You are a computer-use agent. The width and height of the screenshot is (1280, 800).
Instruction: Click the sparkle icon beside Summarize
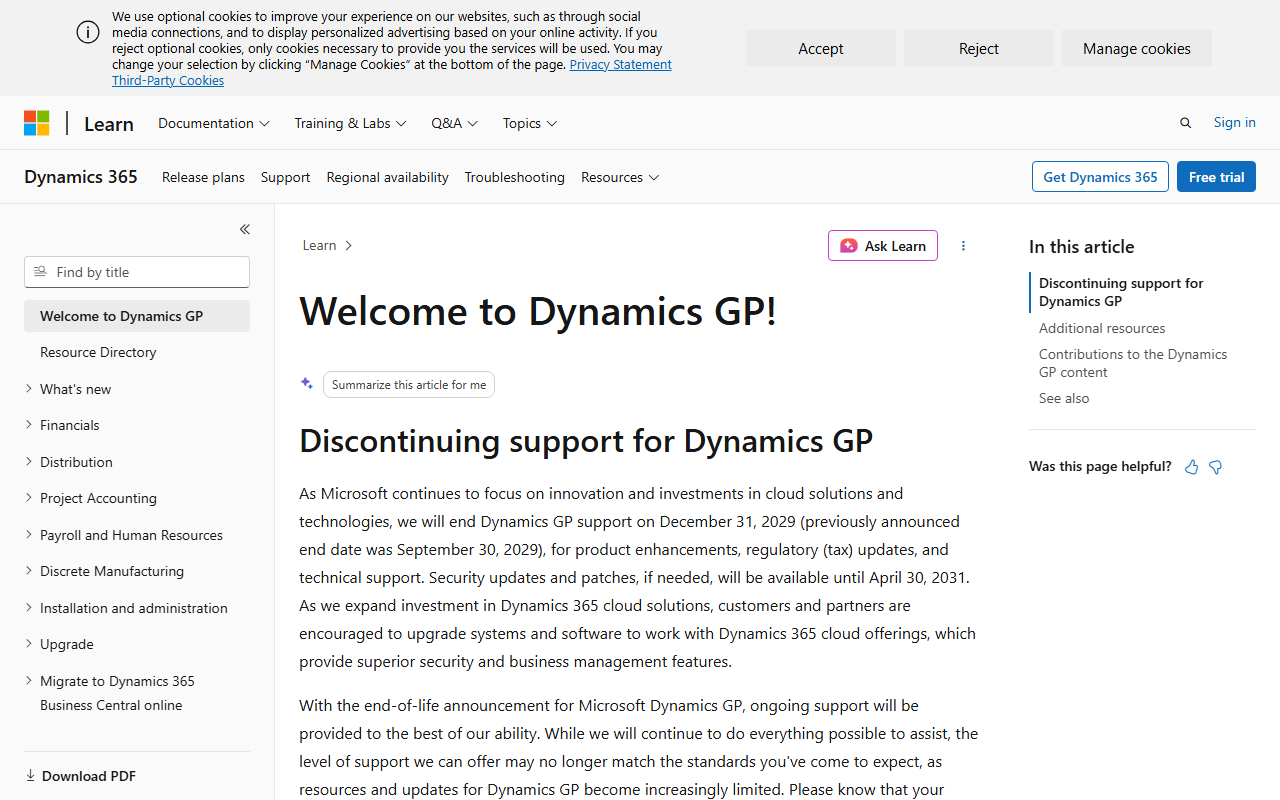tap(307, 384)
